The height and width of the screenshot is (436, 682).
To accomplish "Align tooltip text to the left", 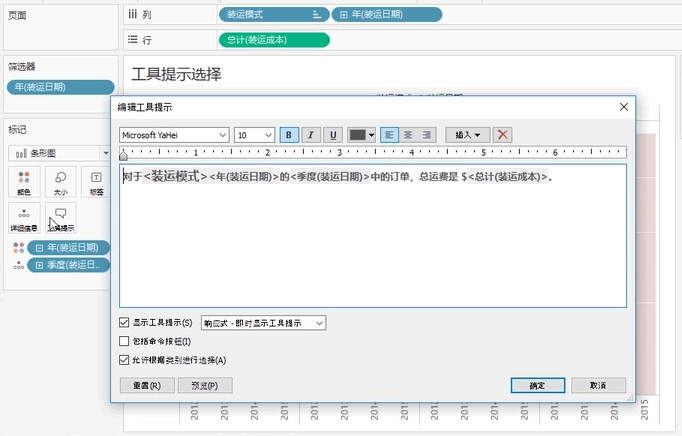I will coord(390,135).
